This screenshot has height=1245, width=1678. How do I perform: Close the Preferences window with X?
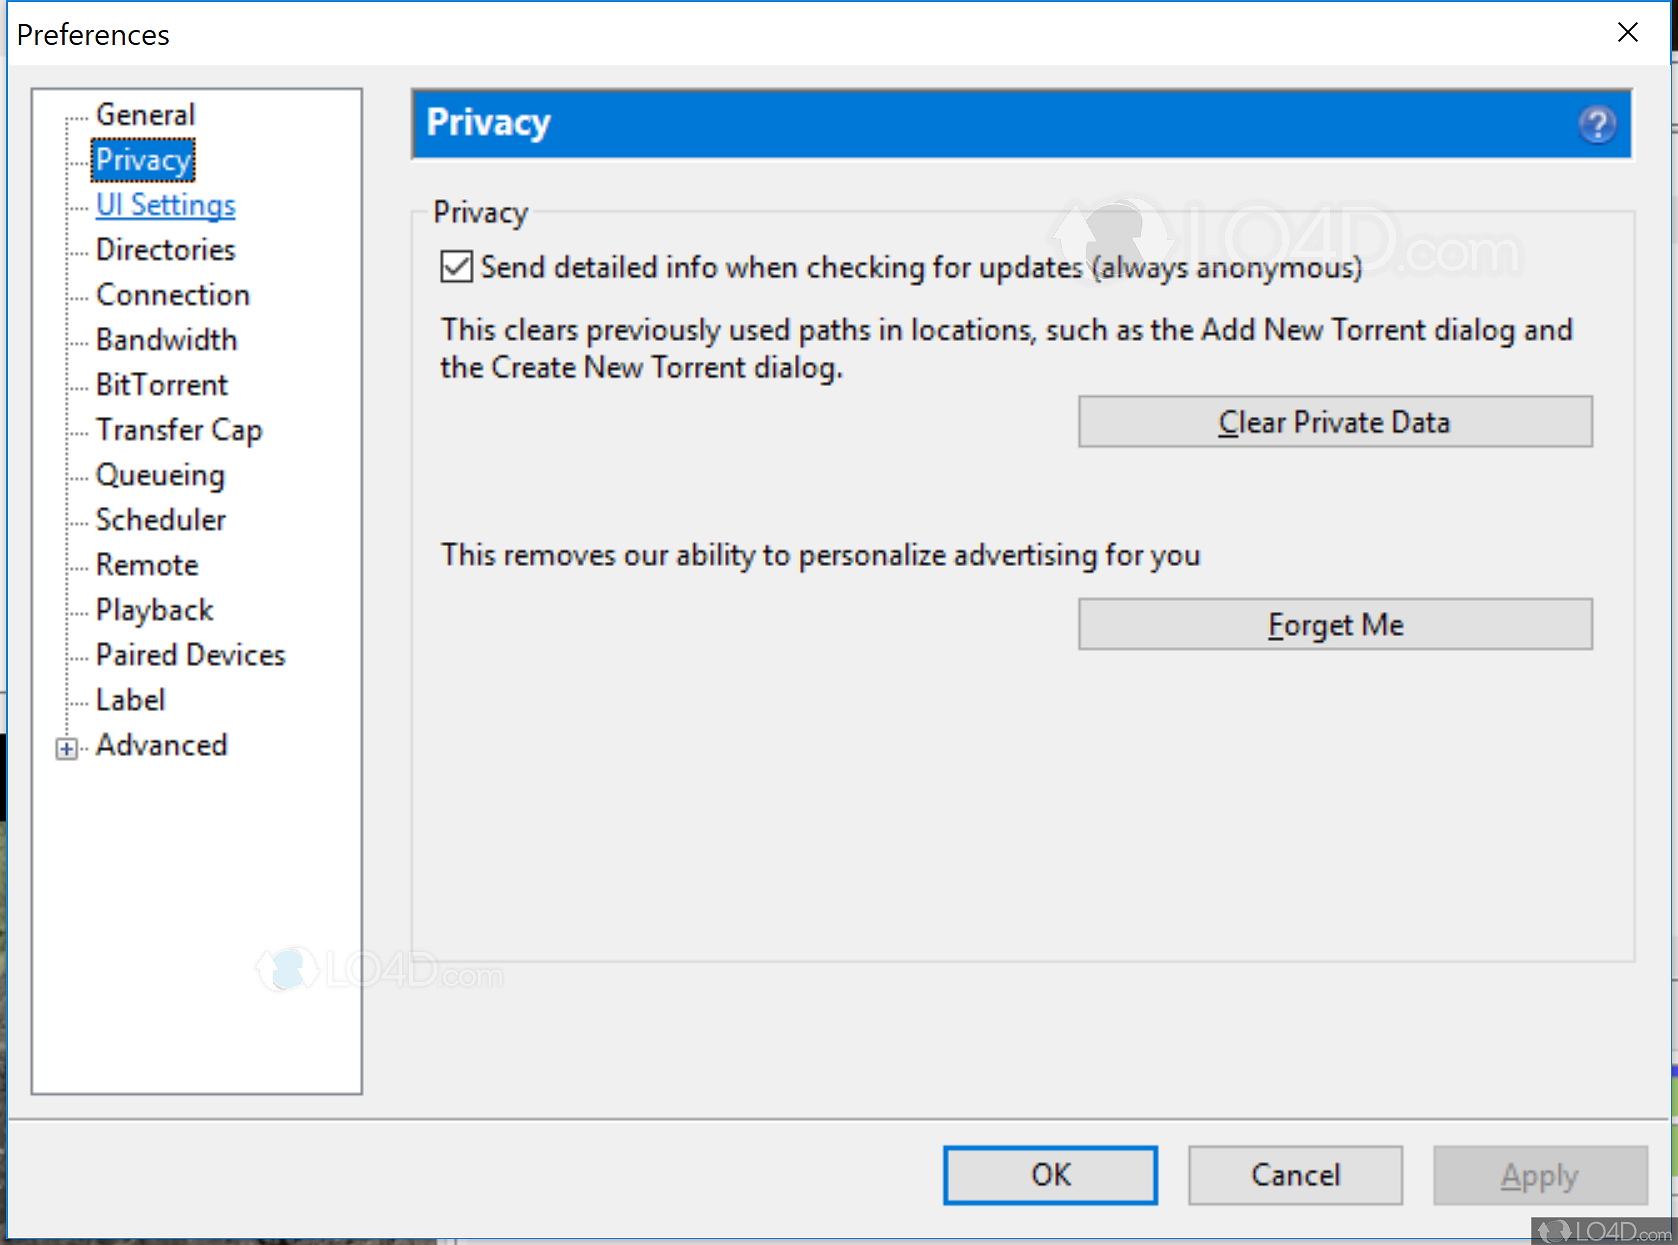[x=1627, y=33]
